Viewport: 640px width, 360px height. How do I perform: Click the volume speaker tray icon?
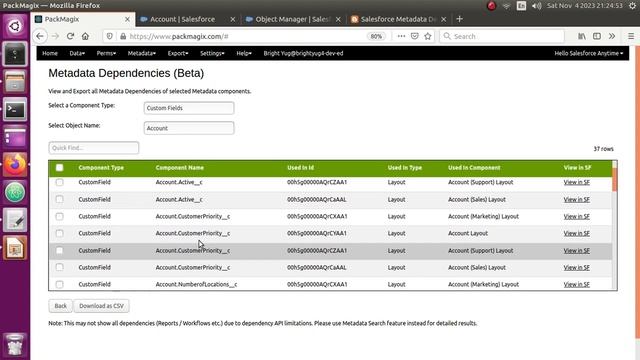click(x=537, y=6)
